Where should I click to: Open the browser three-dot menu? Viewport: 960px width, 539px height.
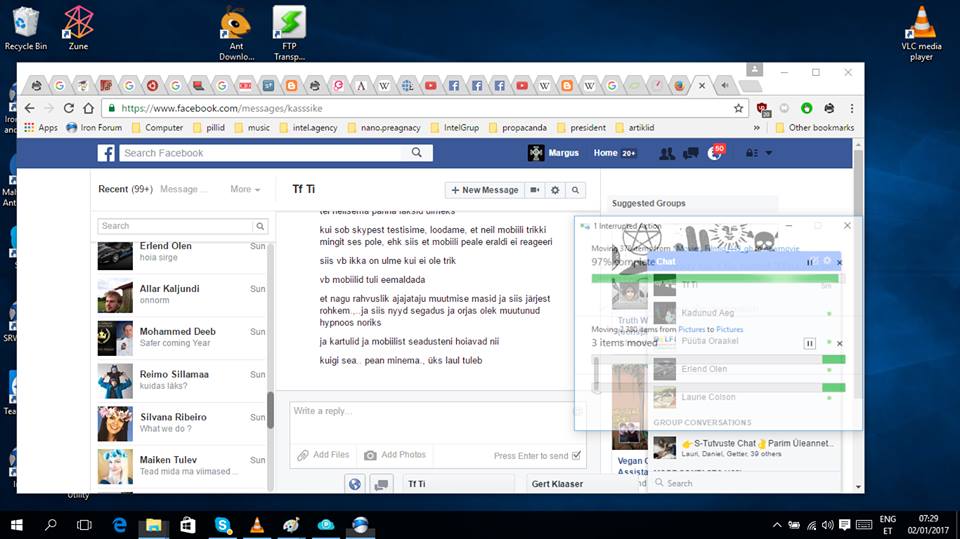(x=852, y=108)
